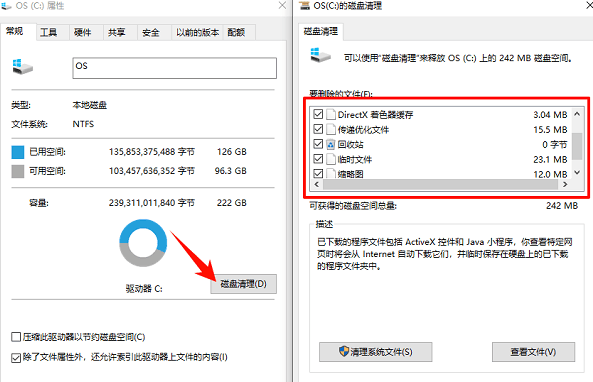Click the file icon beside 临时文件
Image resolution: width=593 pixels, height=382 pixels.
(331, 159)
